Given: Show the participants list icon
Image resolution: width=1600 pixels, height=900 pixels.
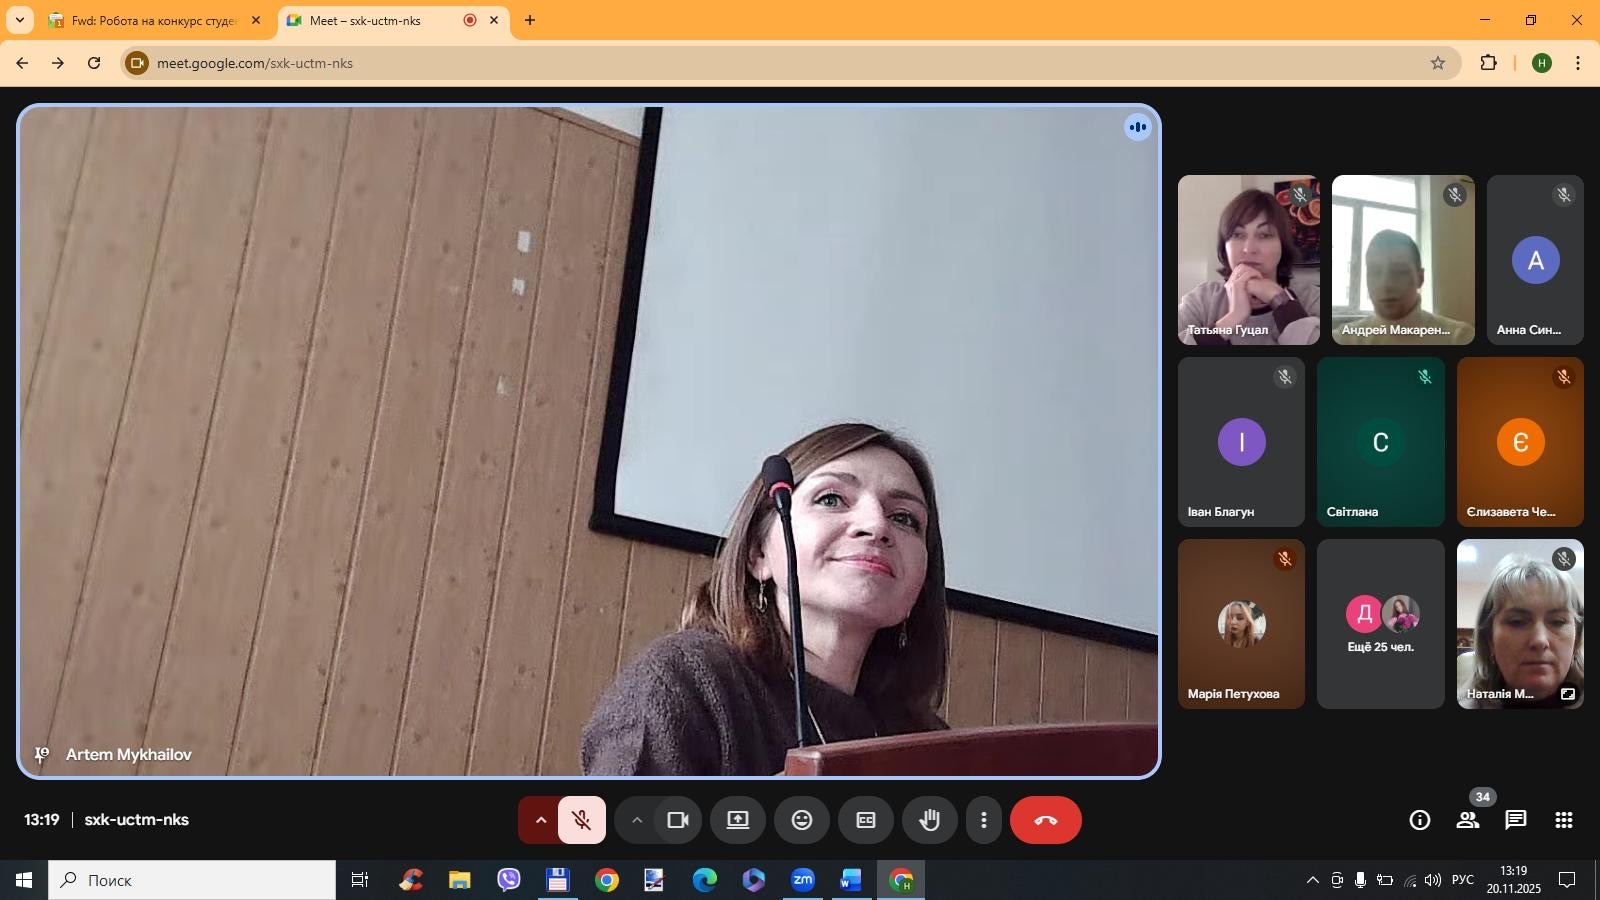Looking at the screenshot, I should click(1467, 820).
